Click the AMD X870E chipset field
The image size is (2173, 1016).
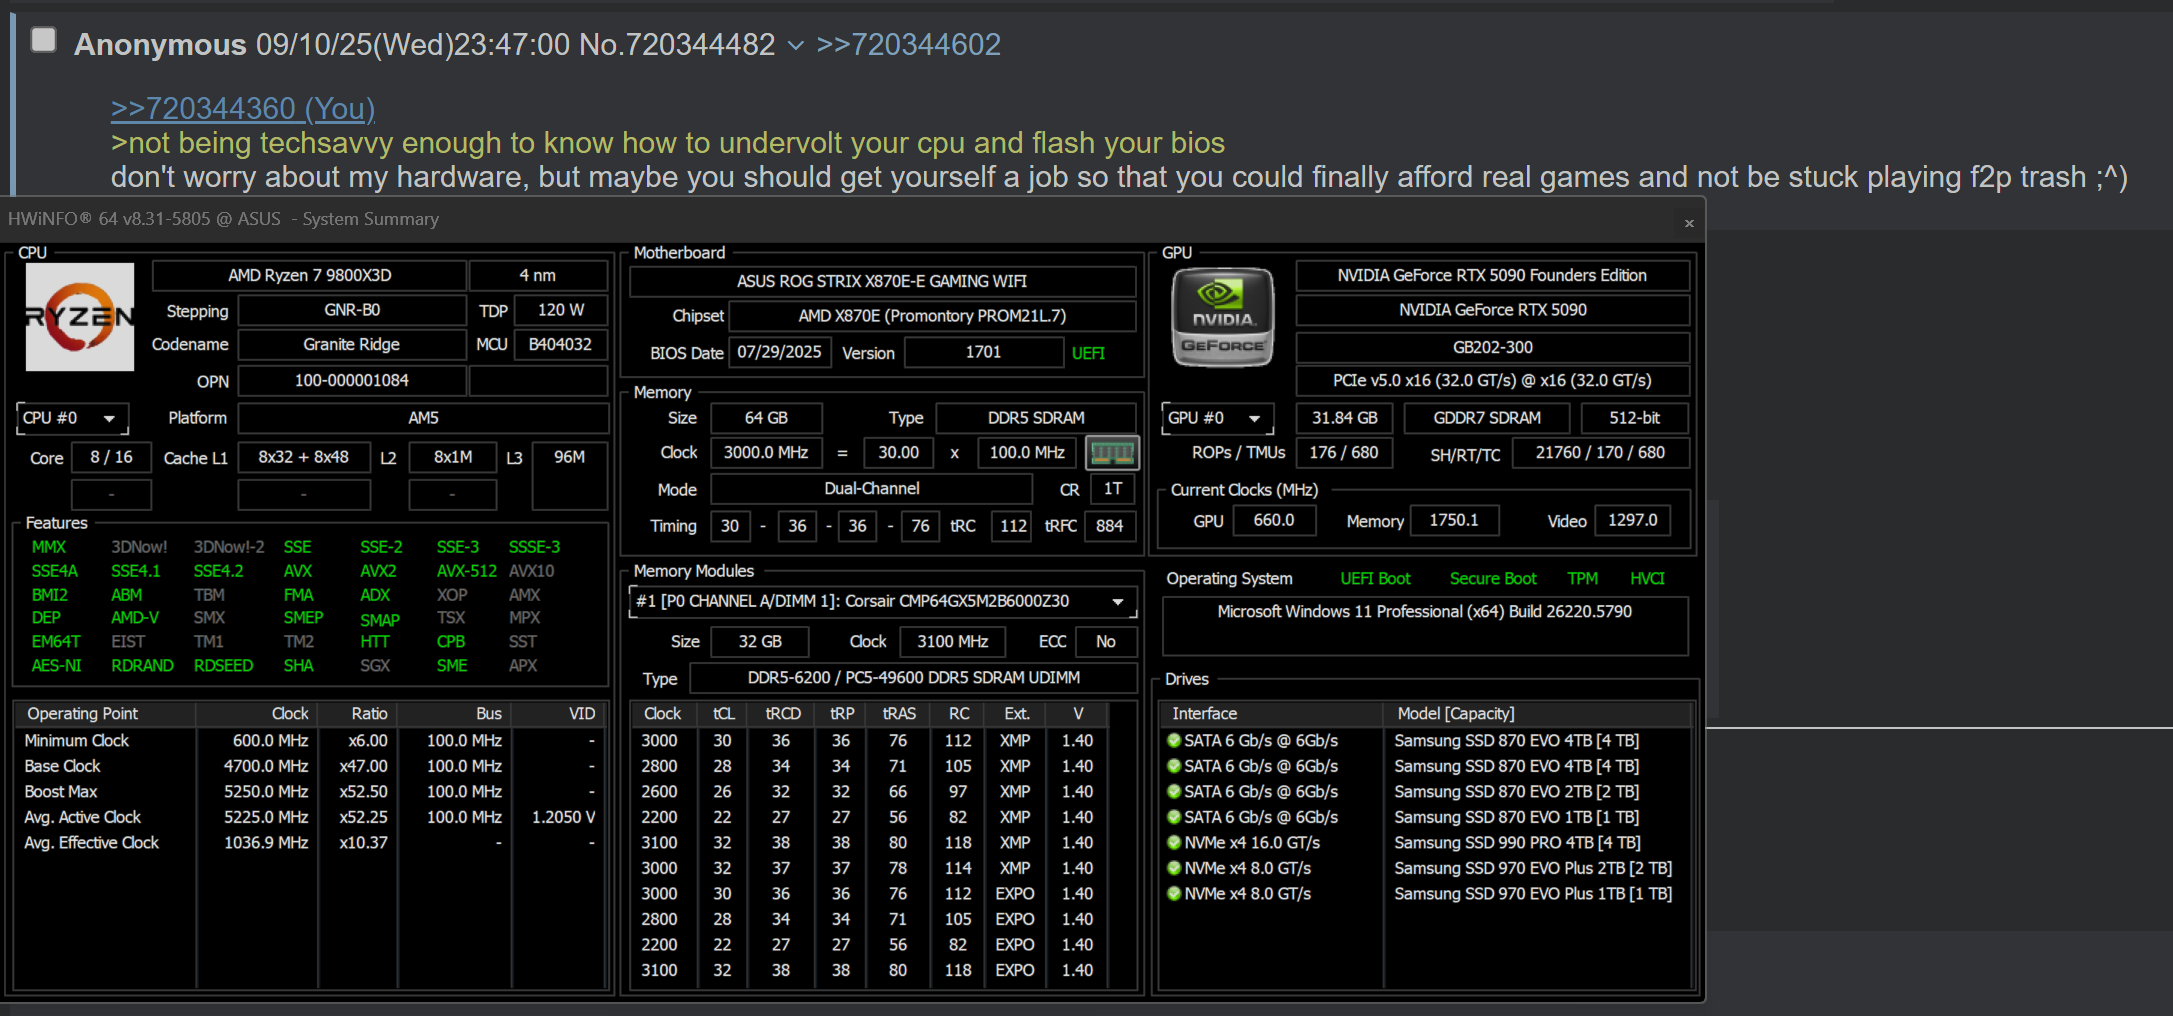point(932,316)
